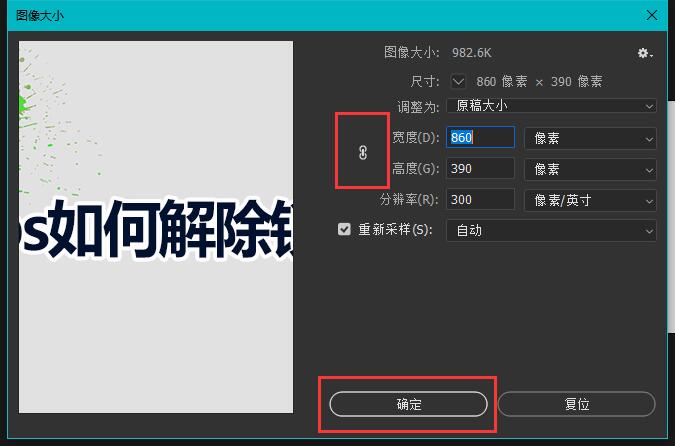This screenshot has height=446, width=675.
Task: Open the 调整为 原稿大小 dropdown
Action: click(551, 106)
